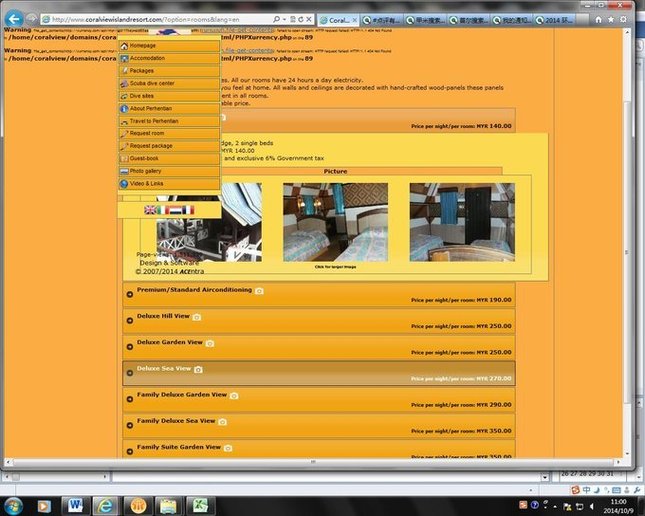
Task: Click camera icon next to Family Deluxe Sea View
Action: pos(223,422)
